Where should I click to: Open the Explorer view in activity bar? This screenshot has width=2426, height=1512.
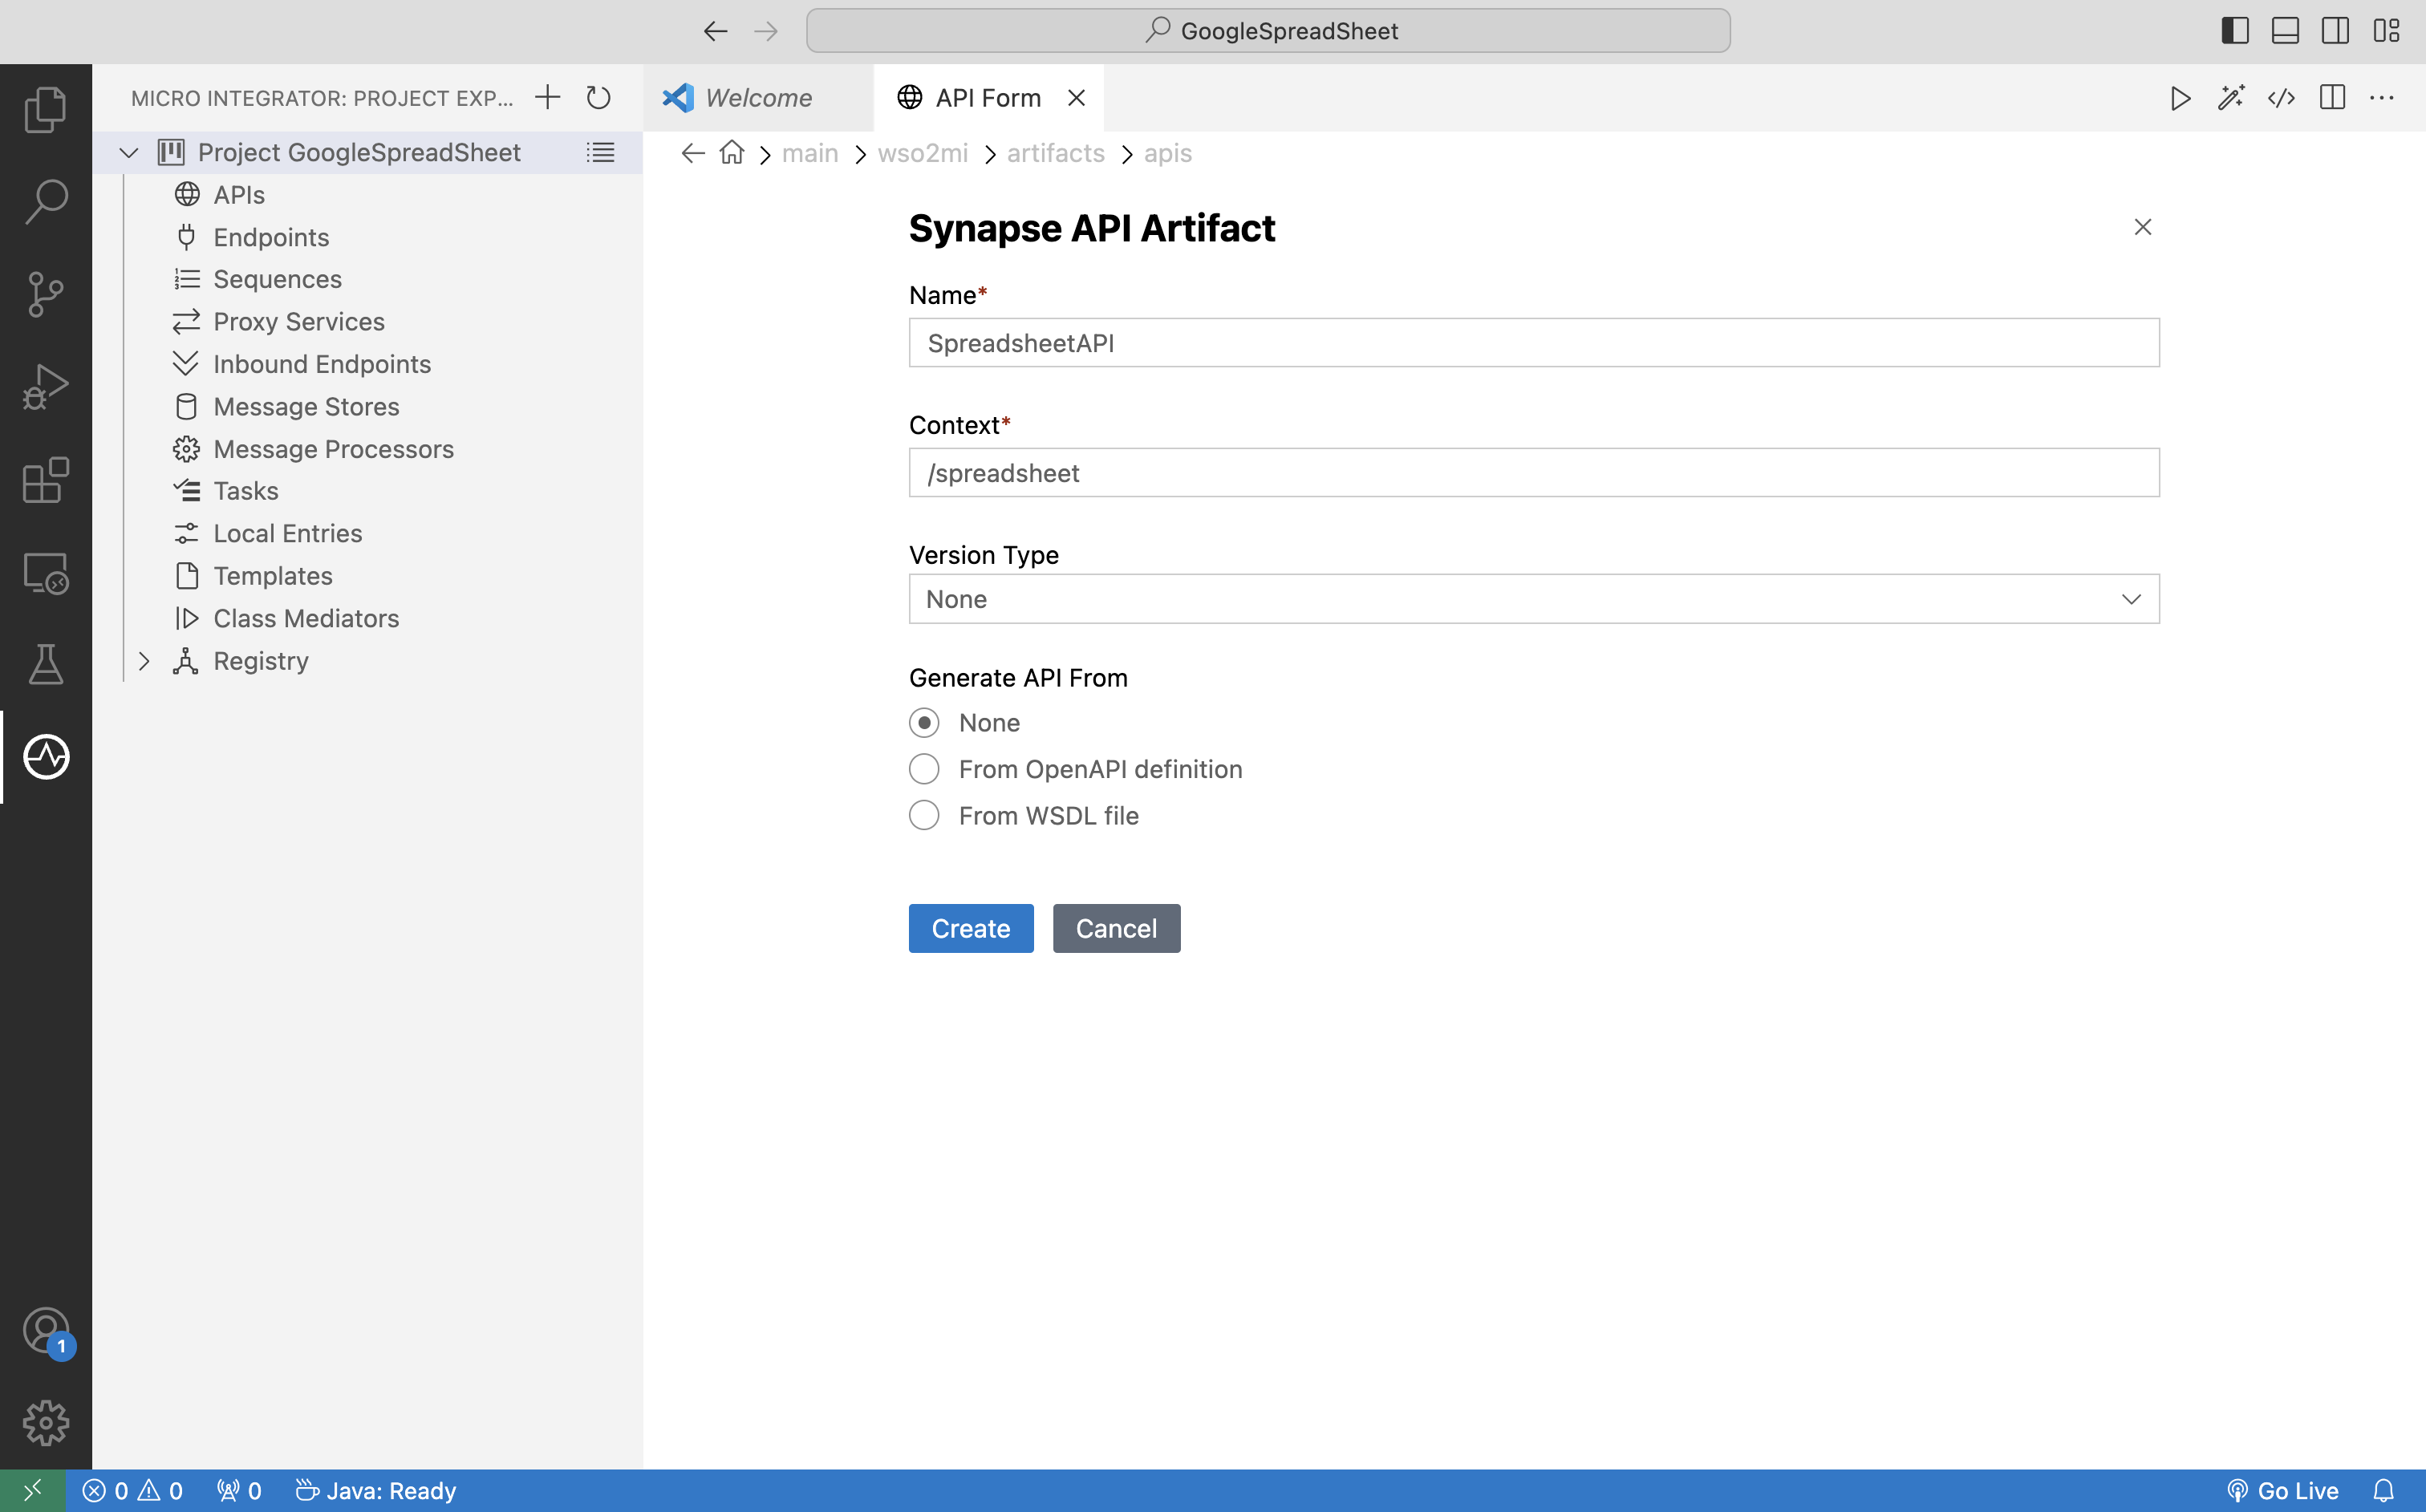[46, 109]
